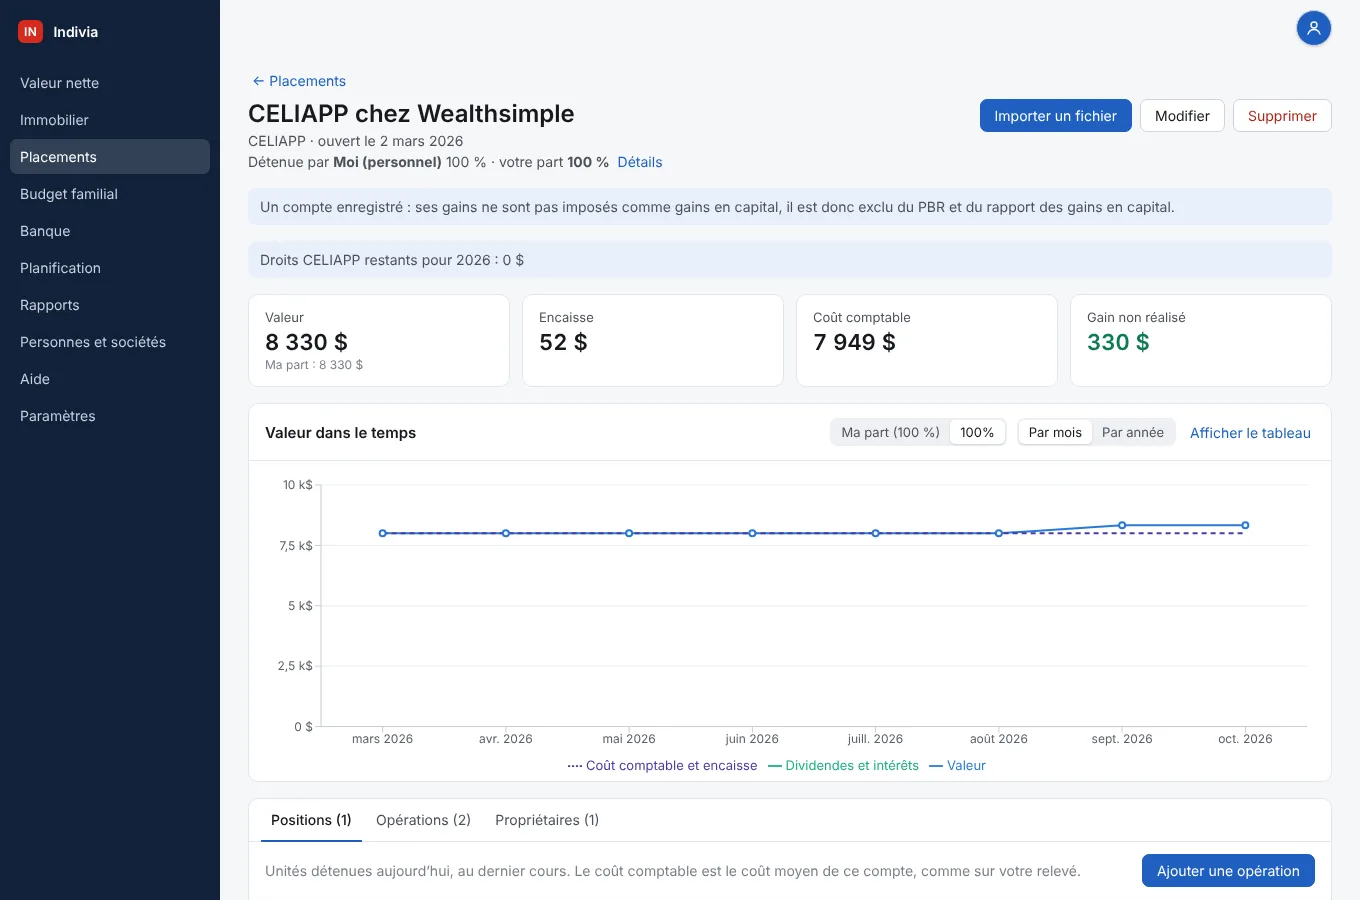The width and height of the screenshot is (1360, 900).
Task: Click the Coût comptable amount 7 949 $
Action: pyautogui.click(x=854, y=342)
